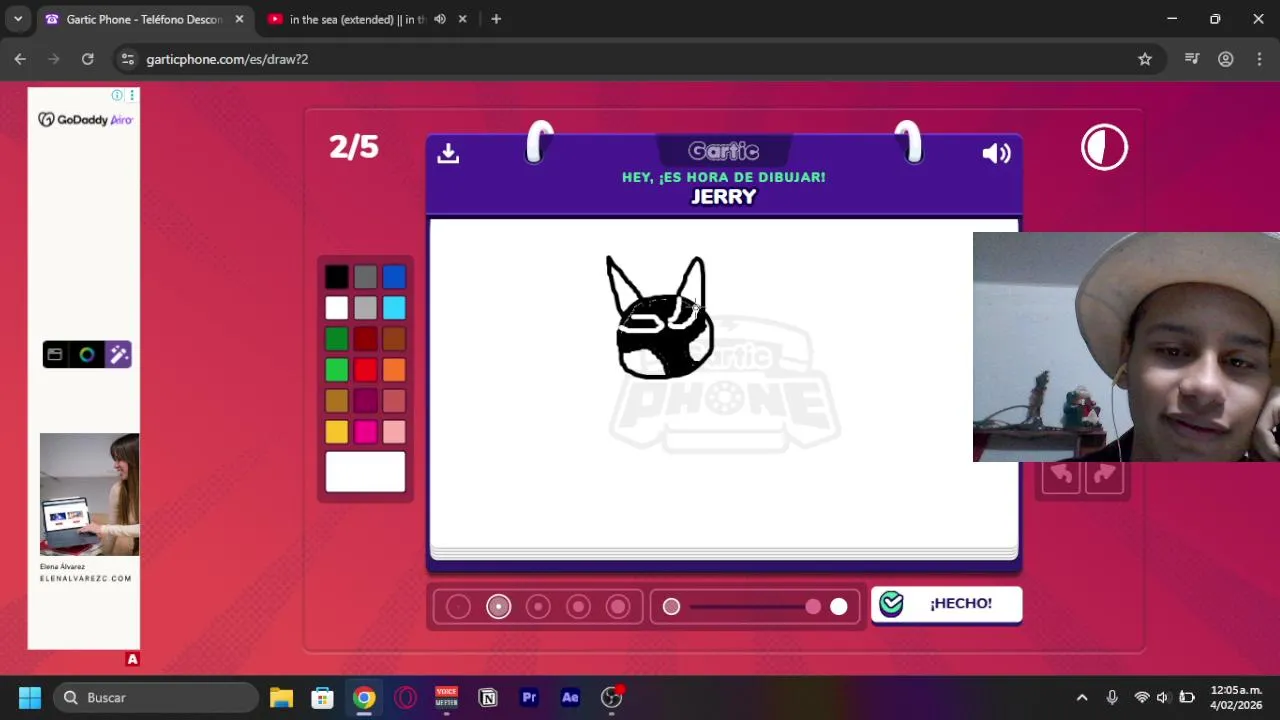Pick the ochre tan color swatch
1280x720 pixels.
tap(337, 401)
